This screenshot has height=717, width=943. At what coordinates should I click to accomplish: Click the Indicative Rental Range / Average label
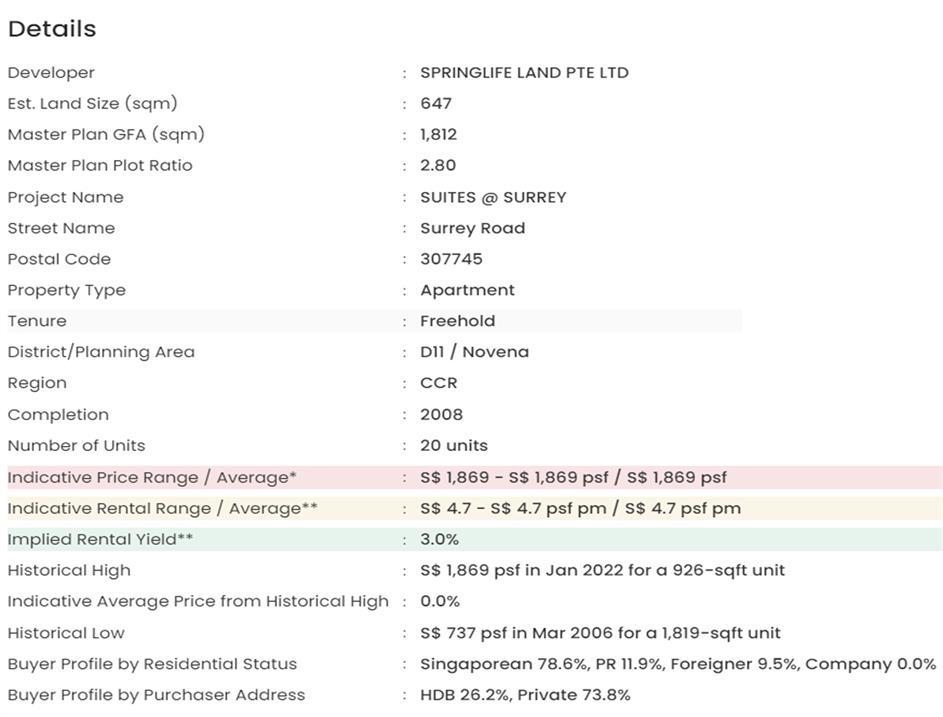click(162, 508)
